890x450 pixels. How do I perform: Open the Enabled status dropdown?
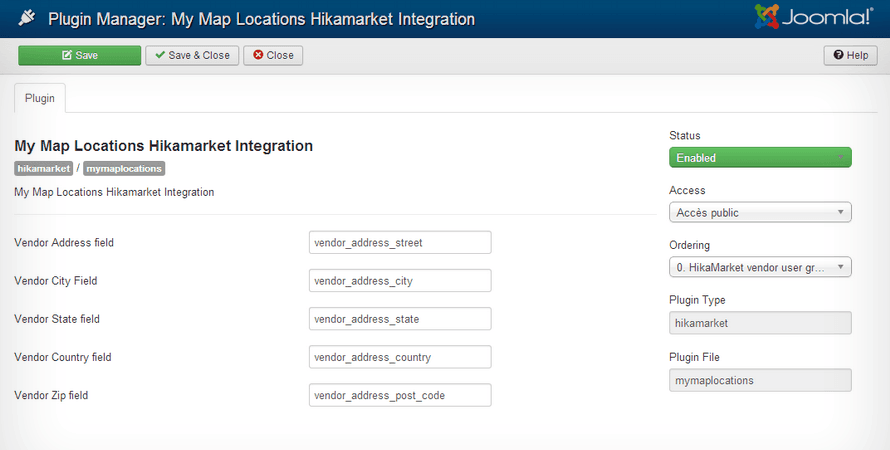point(759,158)
